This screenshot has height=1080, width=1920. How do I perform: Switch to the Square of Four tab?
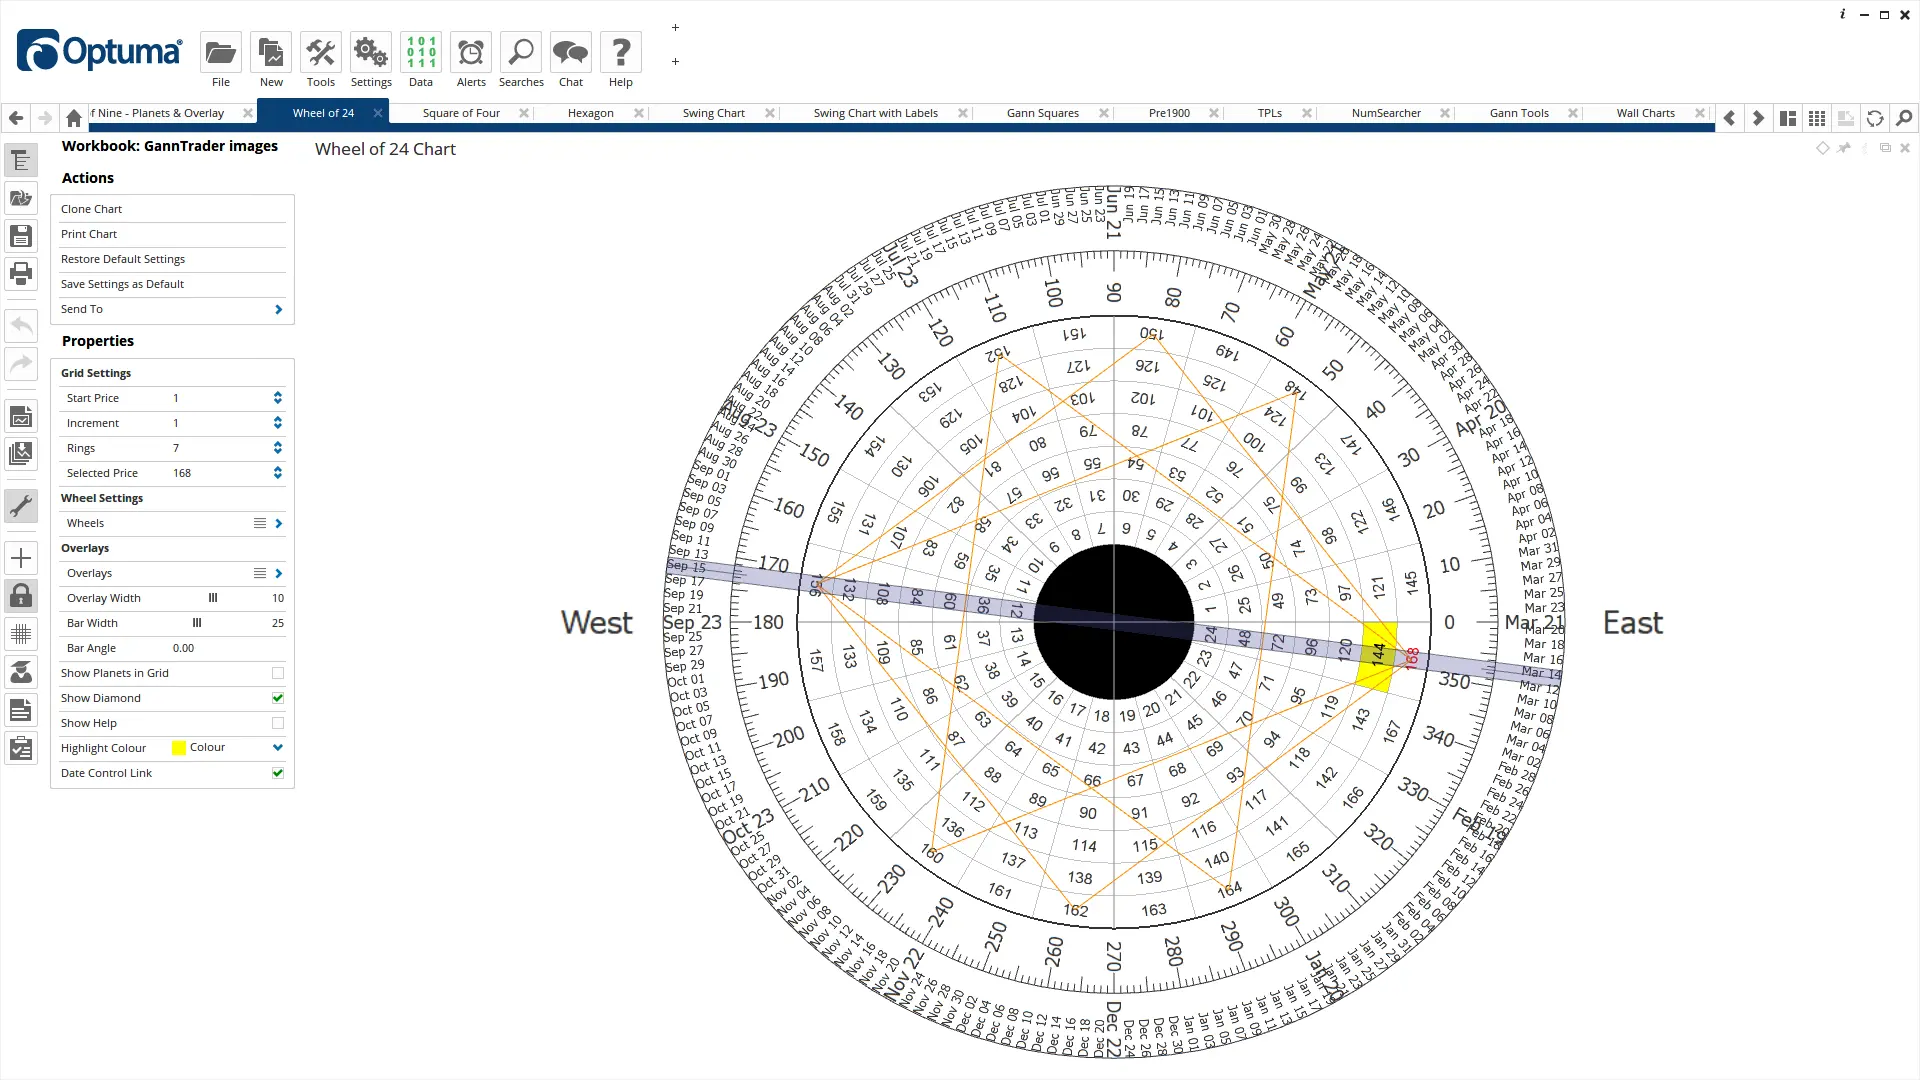pos(461,113)
